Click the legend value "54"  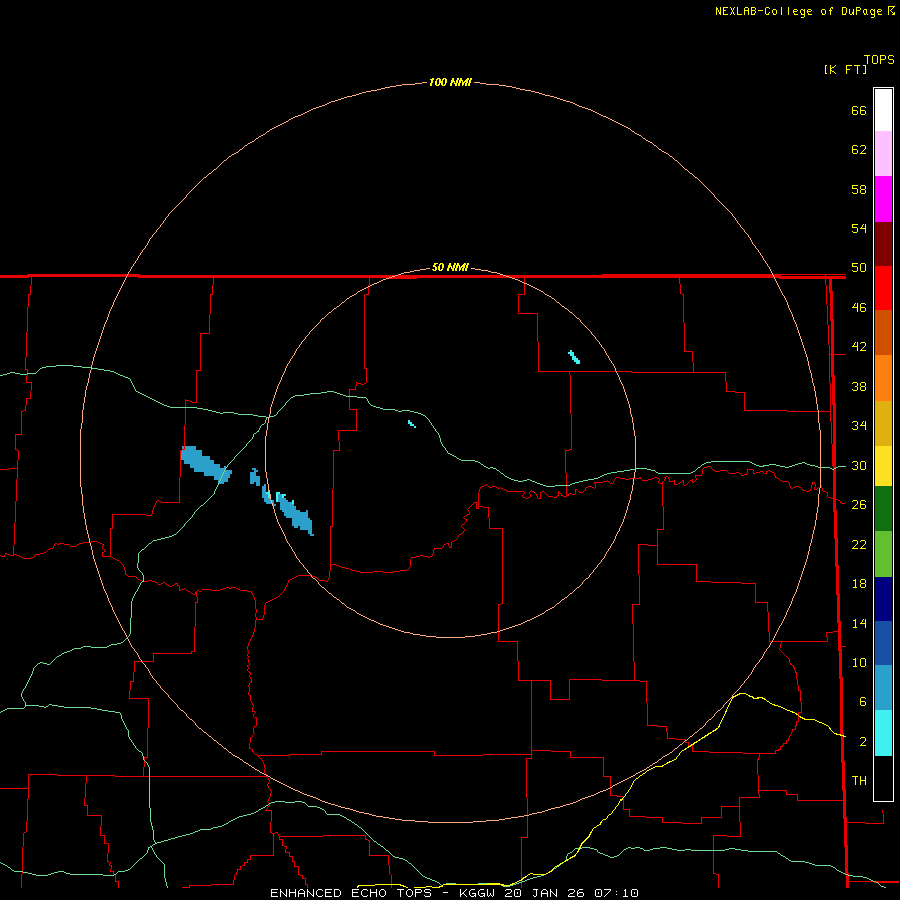click(859, 228)
